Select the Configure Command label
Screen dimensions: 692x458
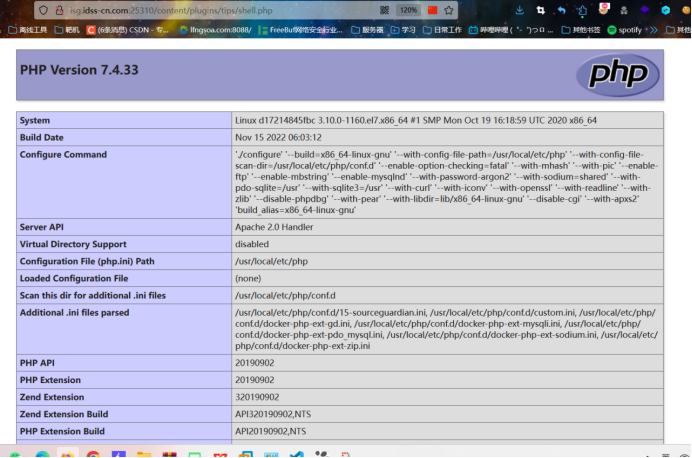click(63, 154)
